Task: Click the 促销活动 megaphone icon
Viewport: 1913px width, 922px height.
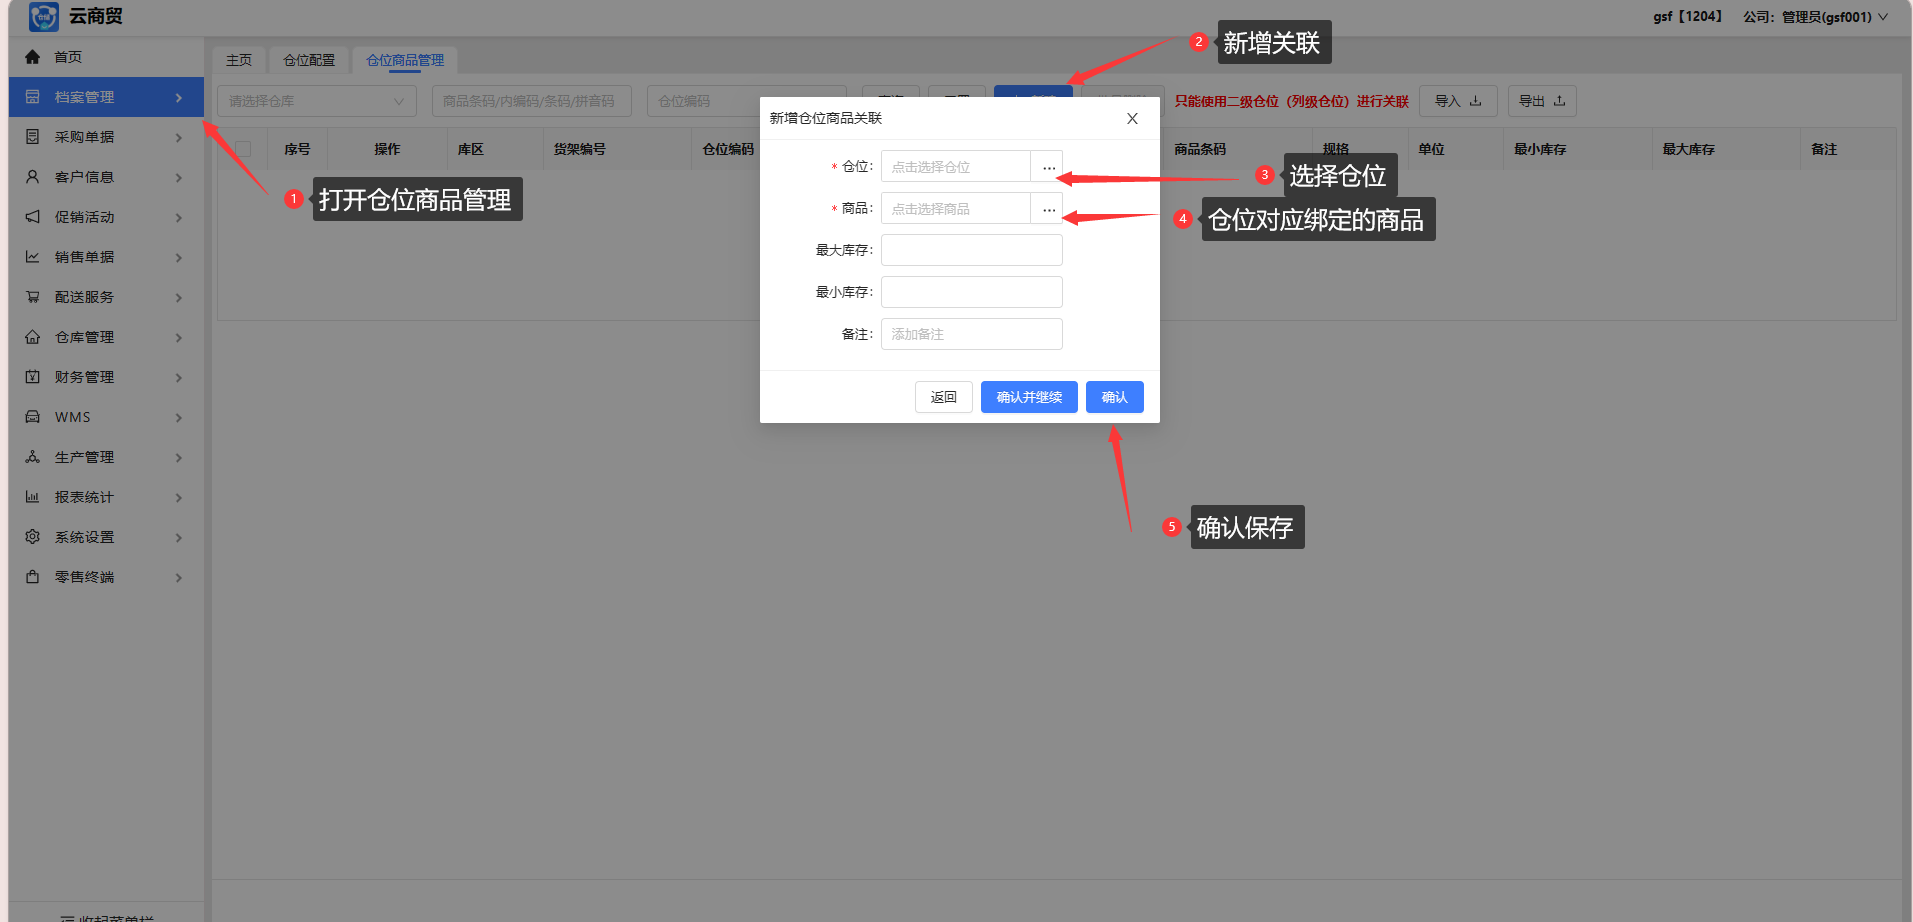Action: pos(32,217)
